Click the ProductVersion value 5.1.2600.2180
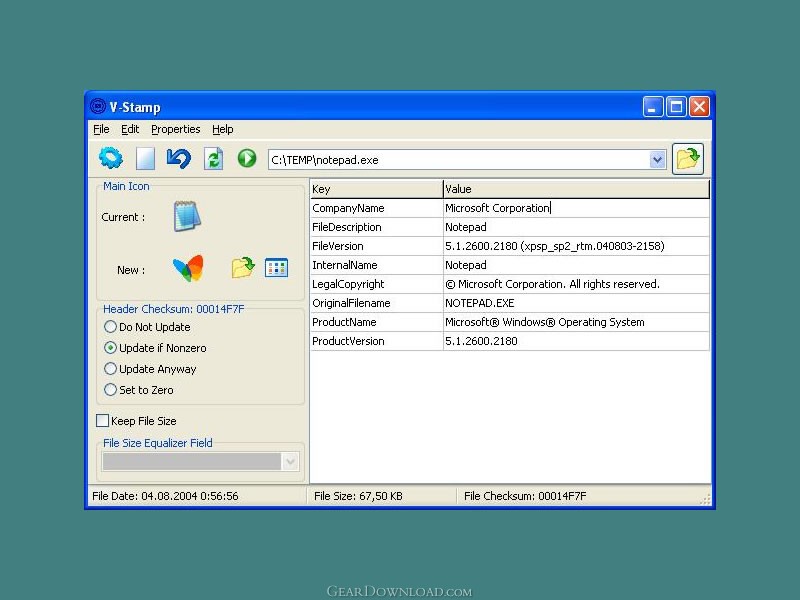The height and width of the screenshot is (600, 800). point(577,341)
